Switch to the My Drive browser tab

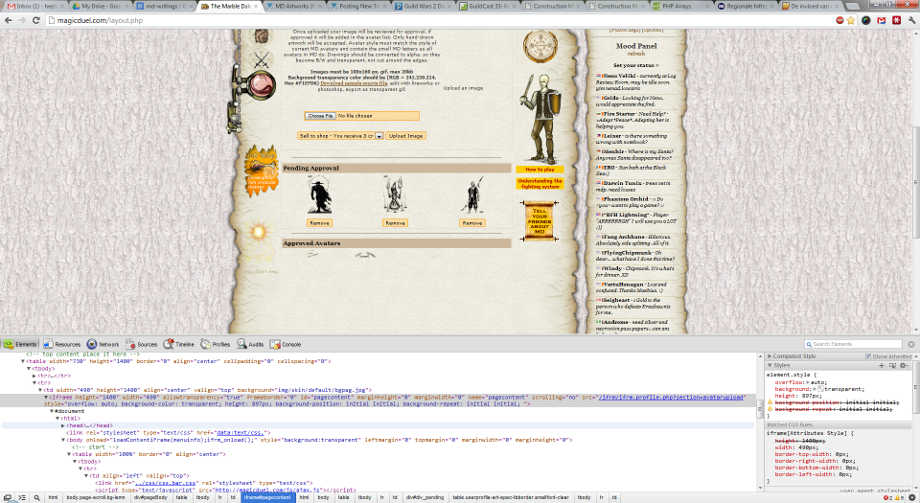tap(99, 6)
